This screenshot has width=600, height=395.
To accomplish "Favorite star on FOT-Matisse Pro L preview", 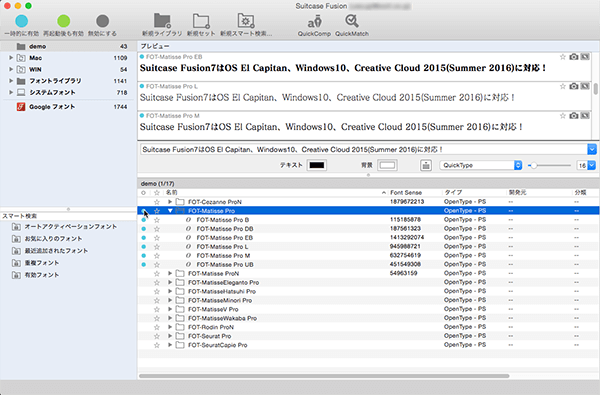I will (562, 86).
